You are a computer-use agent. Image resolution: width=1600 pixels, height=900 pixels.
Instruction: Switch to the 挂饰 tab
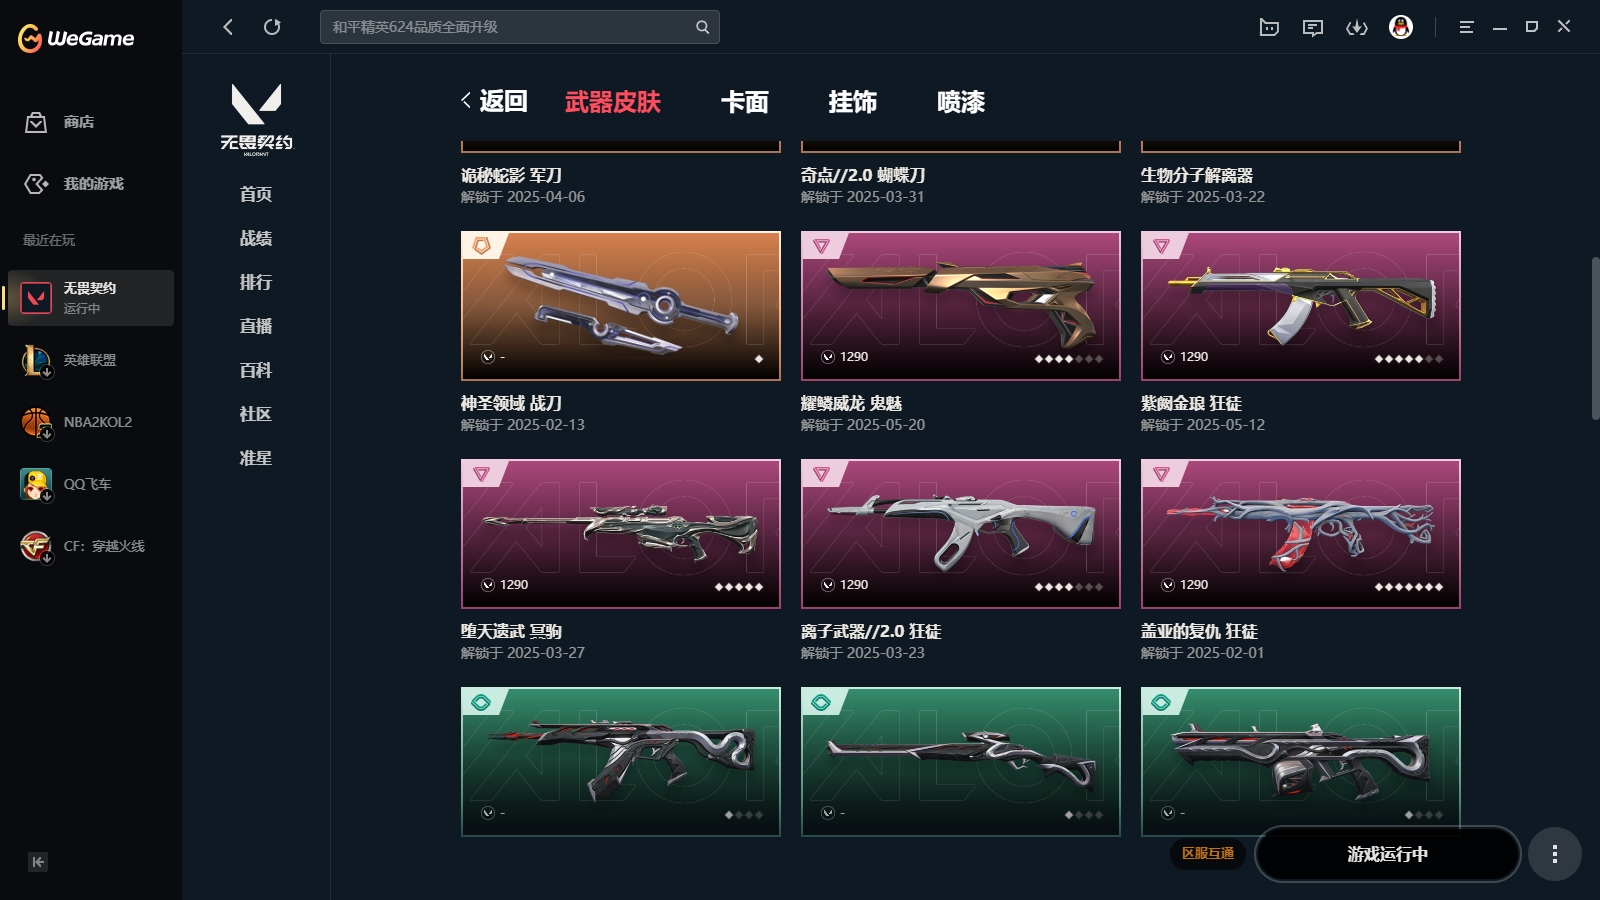click(853, 102)
